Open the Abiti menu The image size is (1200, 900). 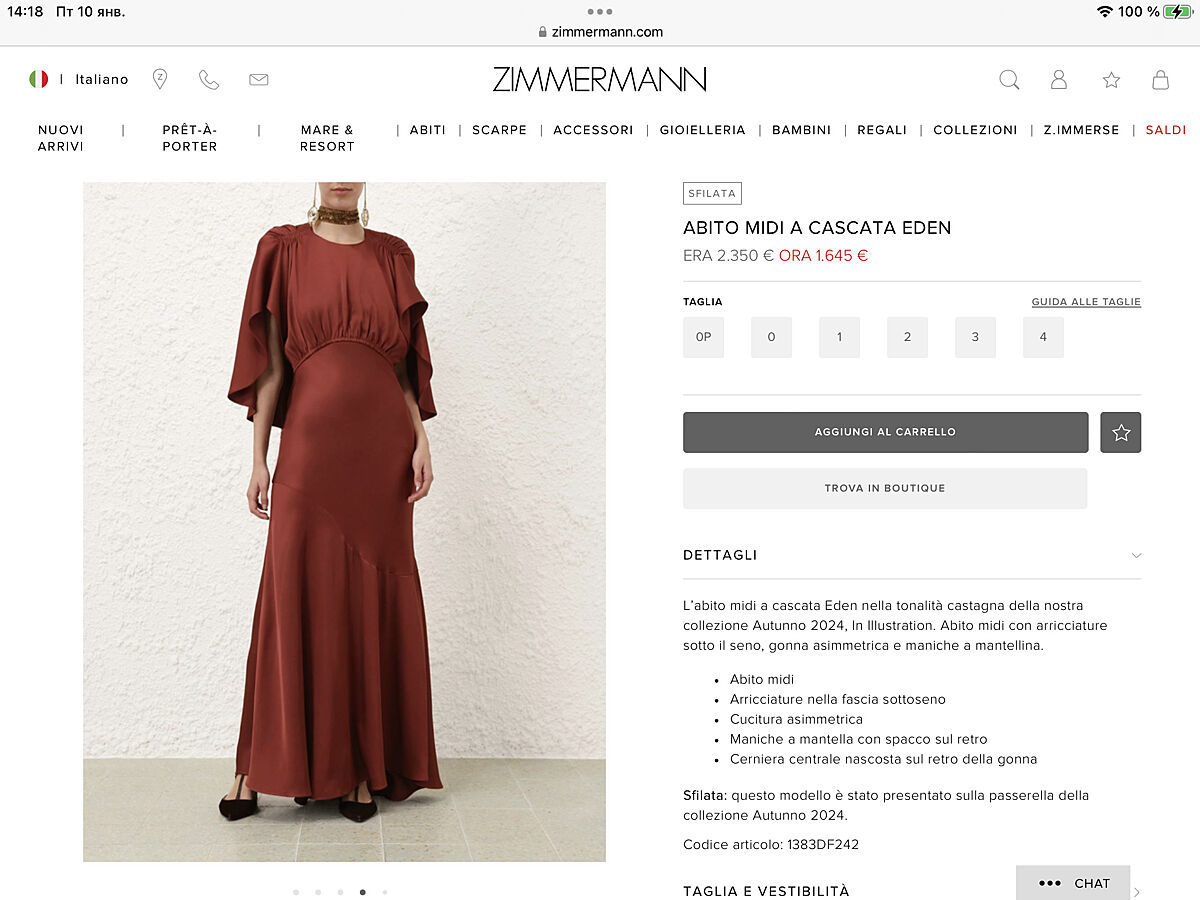click(x=428, y=130)
